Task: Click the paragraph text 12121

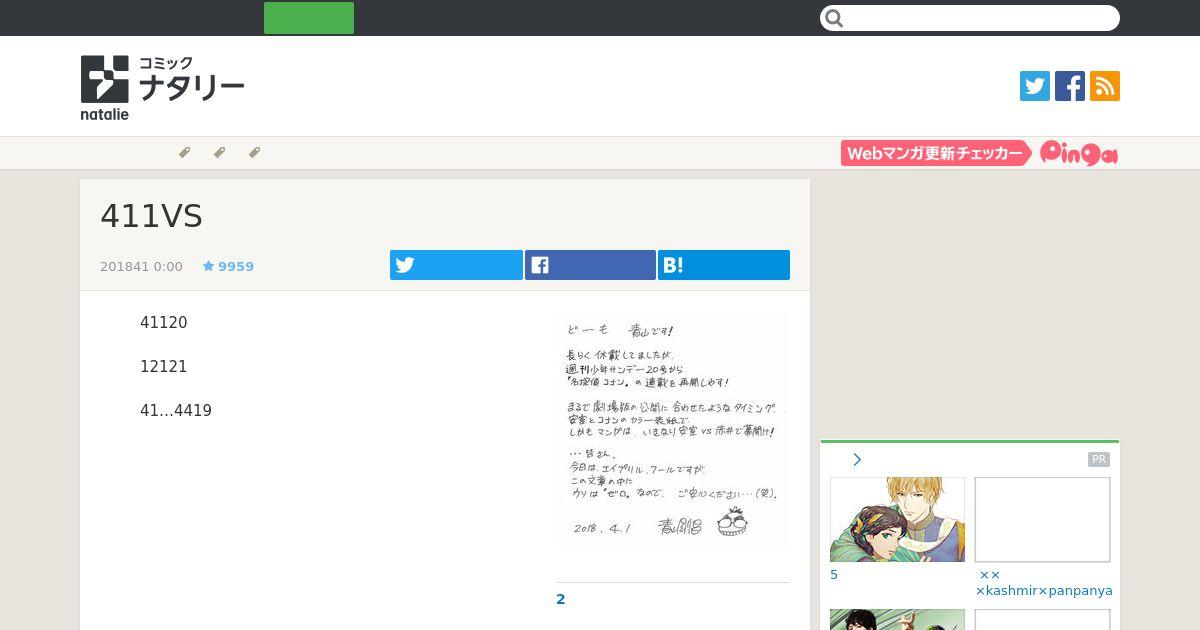Action: tap(164, 367)
